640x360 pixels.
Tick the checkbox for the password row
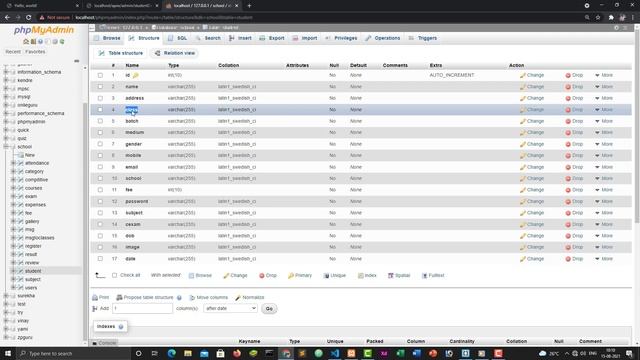100,202
